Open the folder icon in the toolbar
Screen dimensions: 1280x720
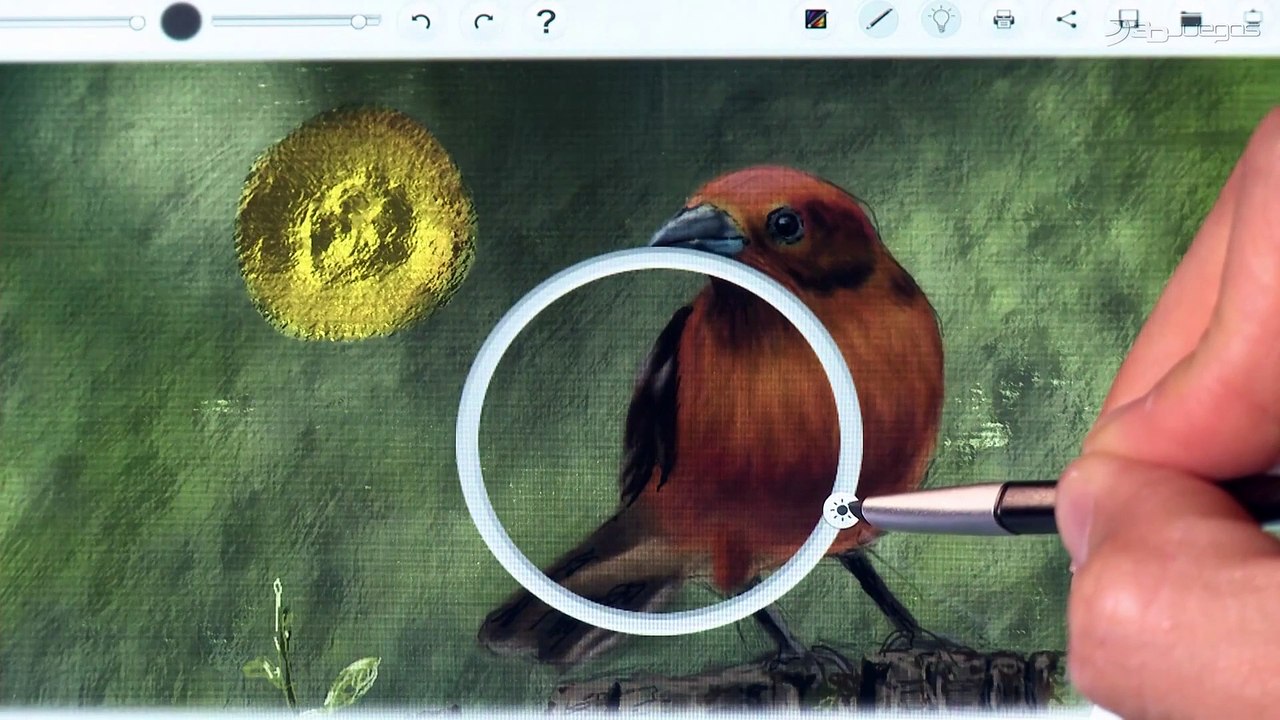[x=1190, y=19]
